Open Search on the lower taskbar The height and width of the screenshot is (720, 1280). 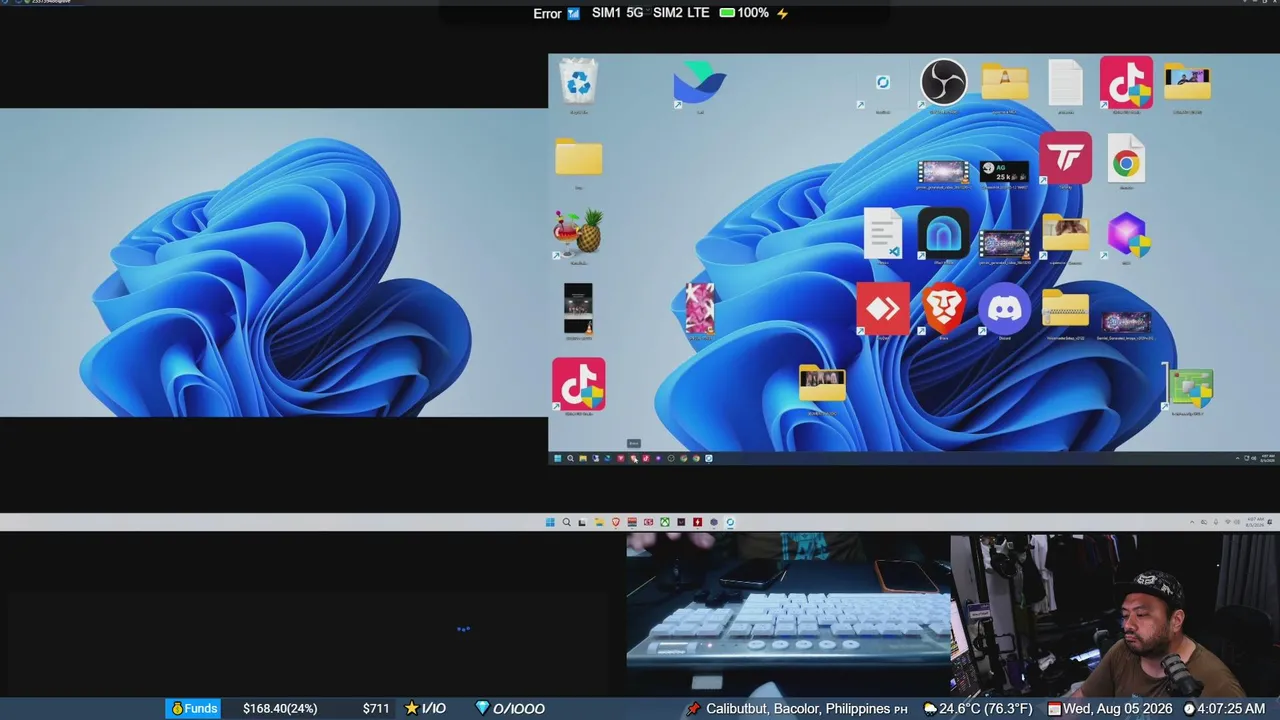[x=566, y=522]
